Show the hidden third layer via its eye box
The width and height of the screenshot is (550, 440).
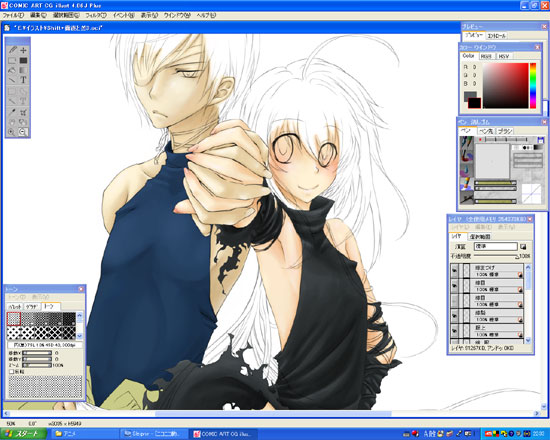point(455,301)
